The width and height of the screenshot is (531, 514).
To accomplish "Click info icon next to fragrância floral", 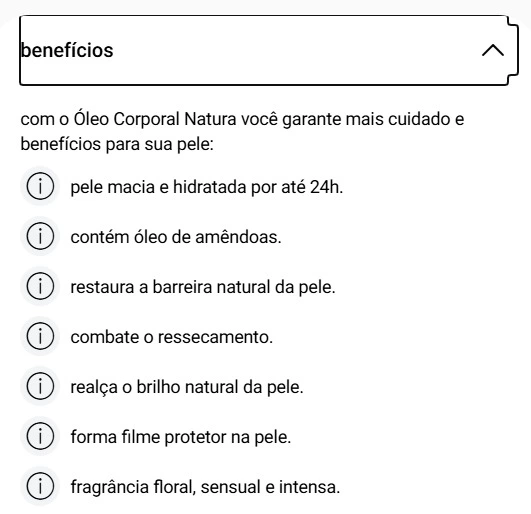I will (40, 486).
